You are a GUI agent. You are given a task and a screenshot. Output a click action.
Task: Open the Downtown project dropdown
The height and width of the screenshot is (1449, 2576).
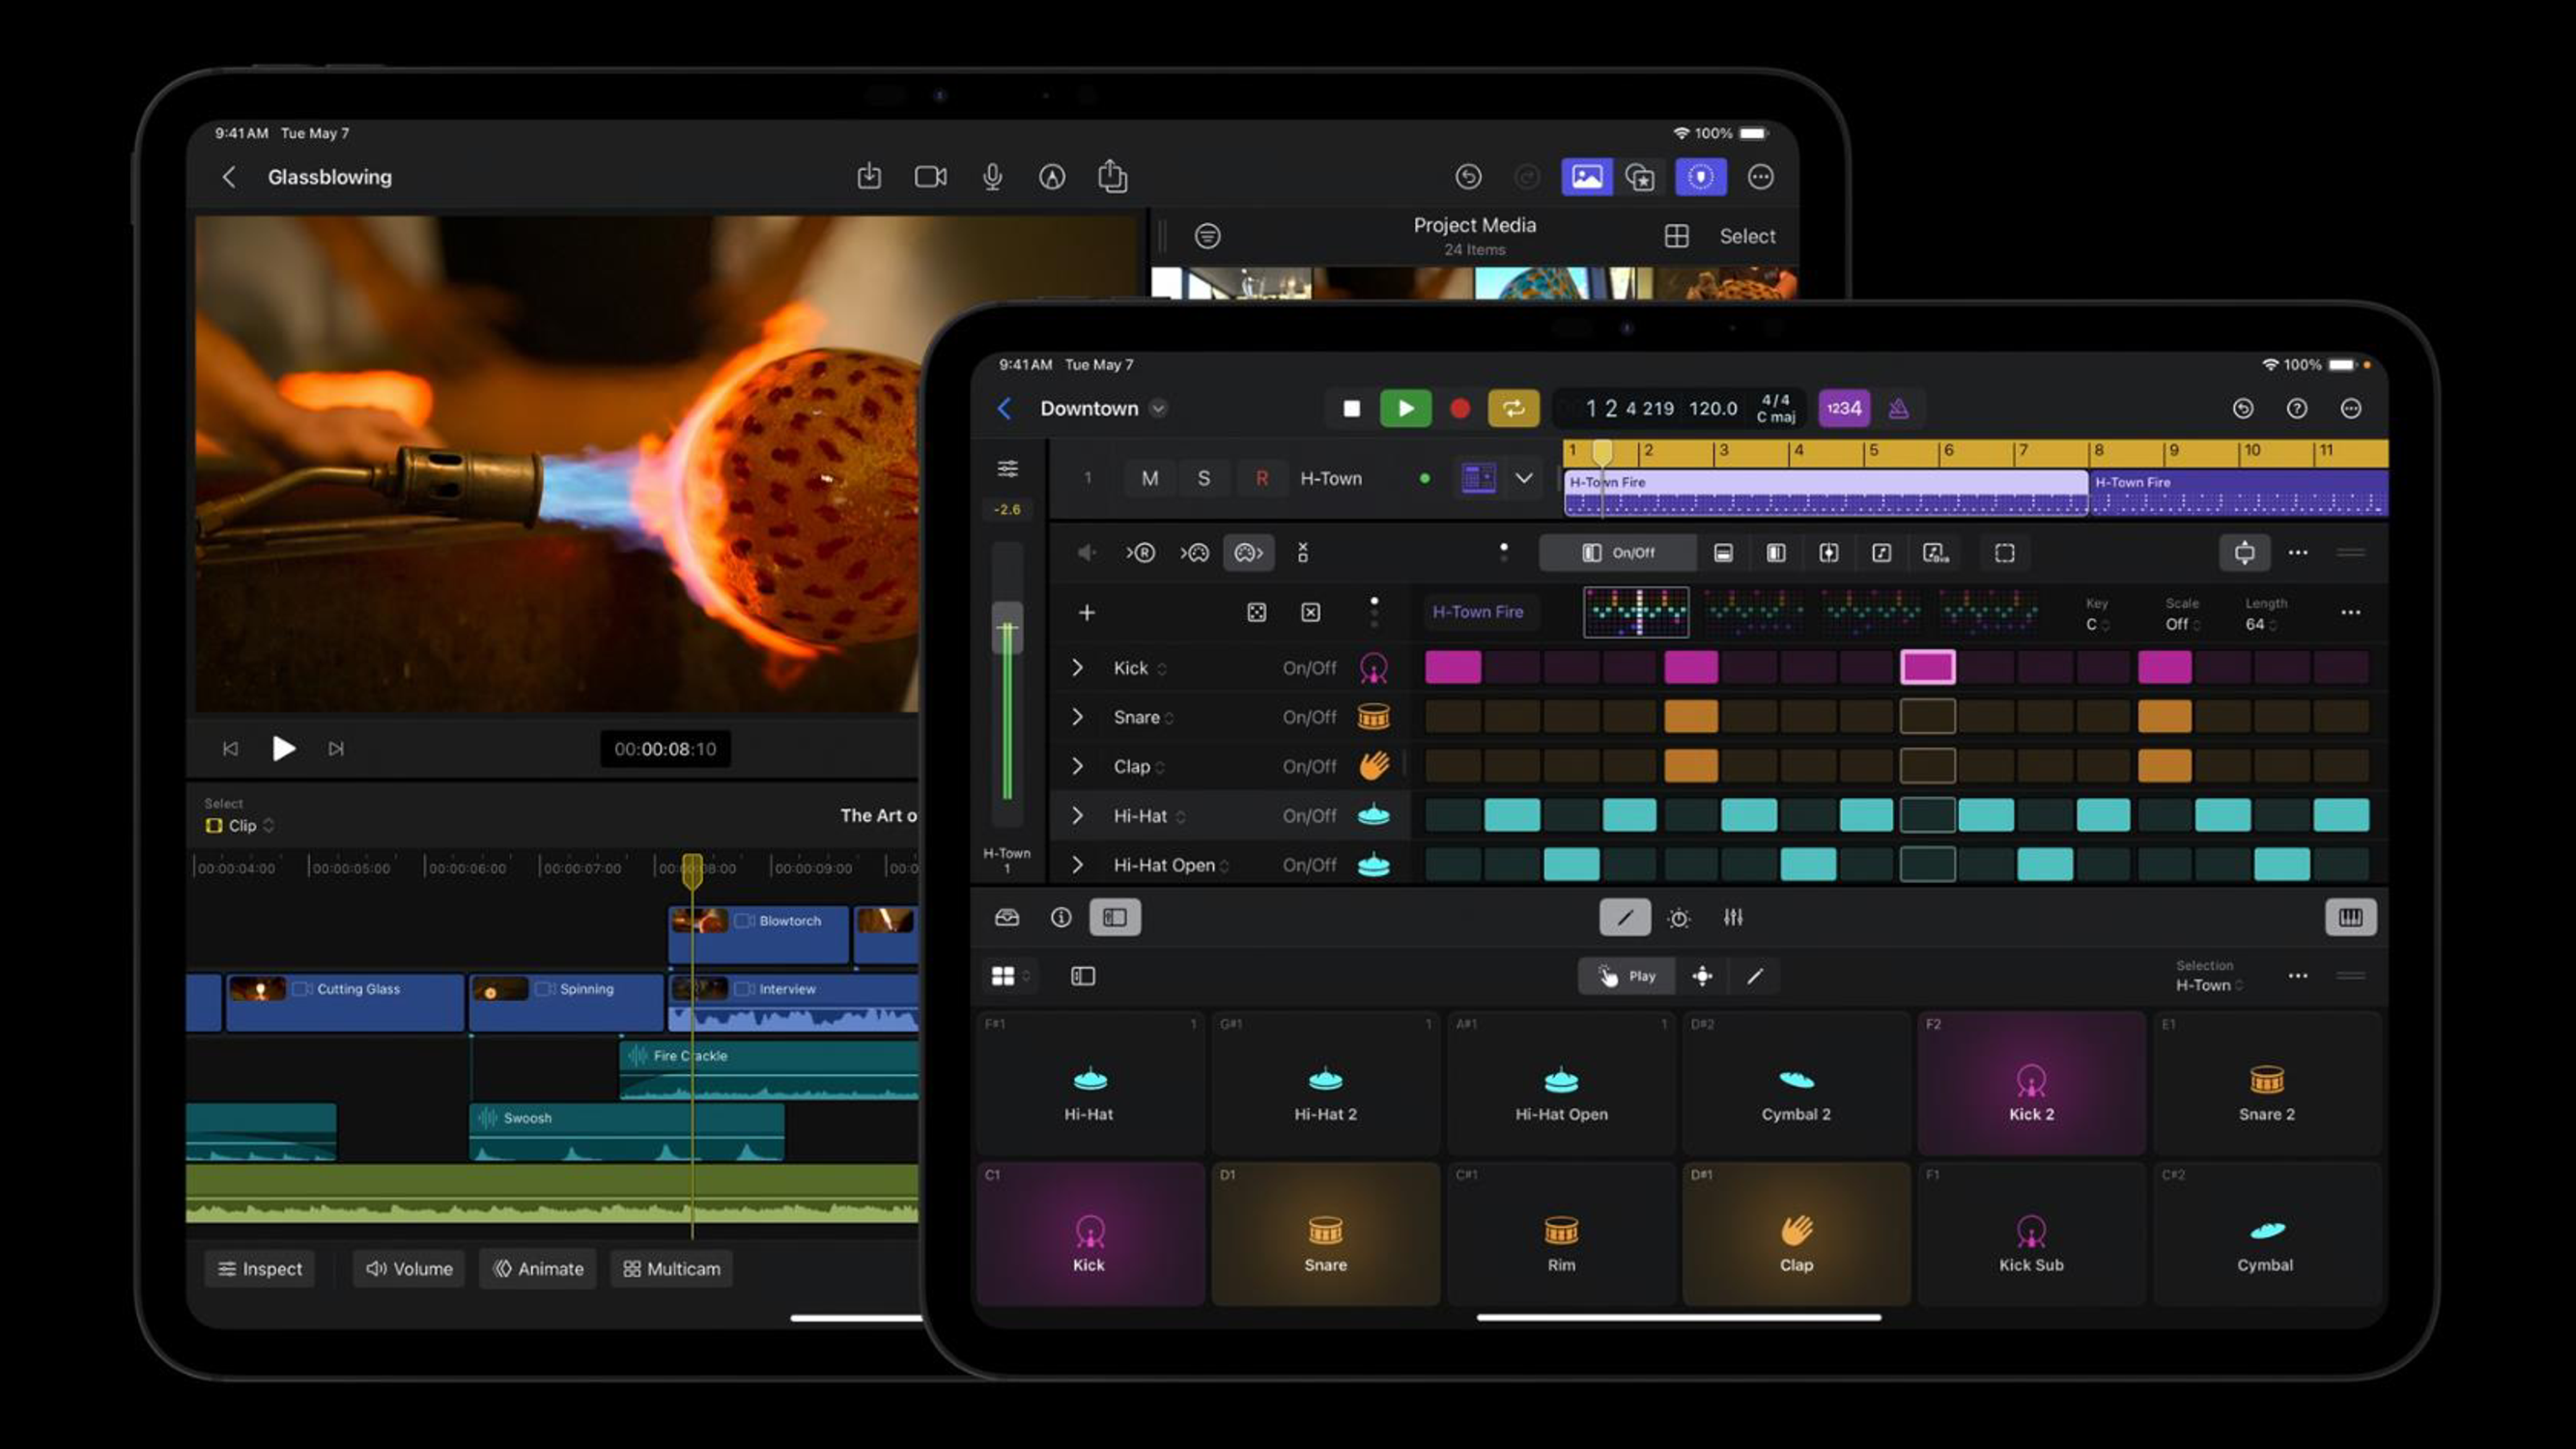pos(1158,408)
